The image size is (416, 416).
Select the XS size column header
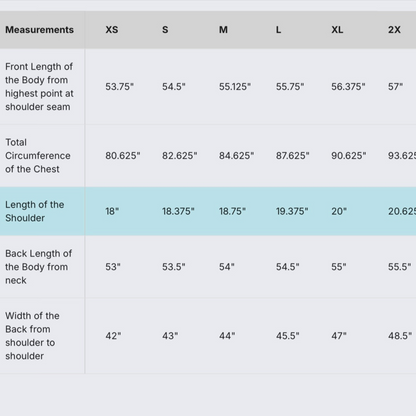(x=112, y=30)
